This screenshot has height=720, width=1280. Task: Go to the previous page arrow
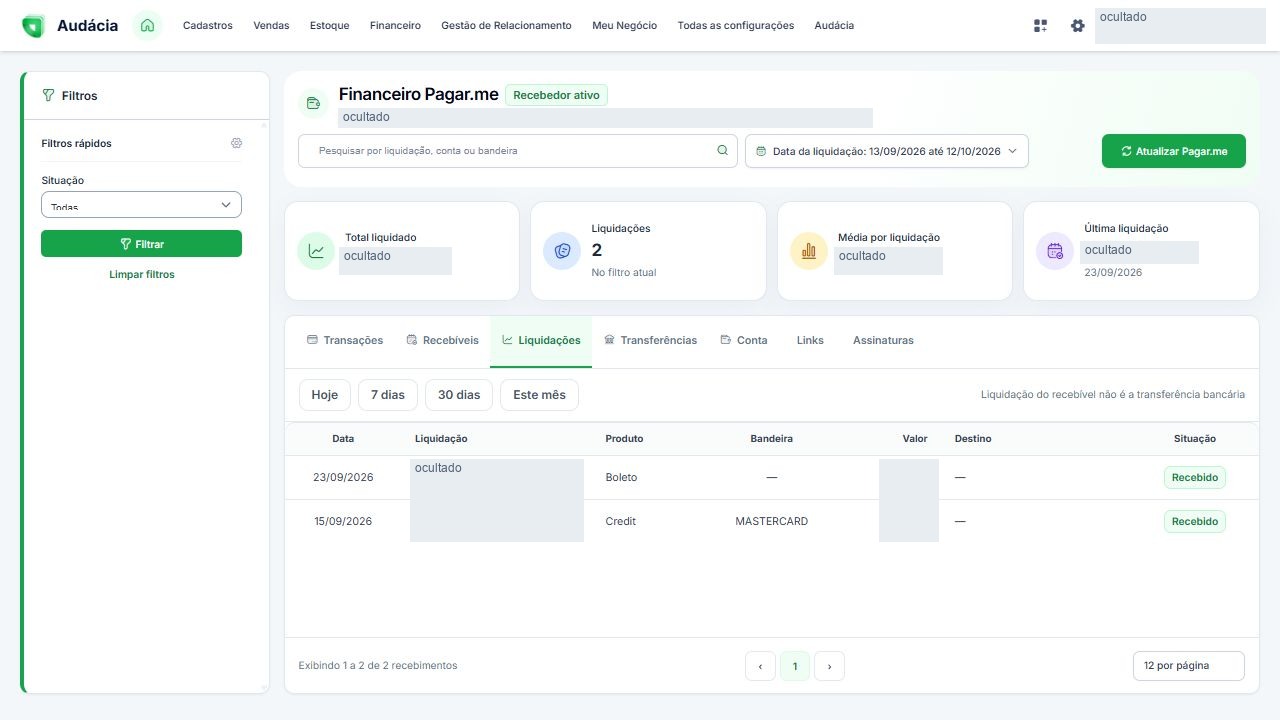[760, 666]
